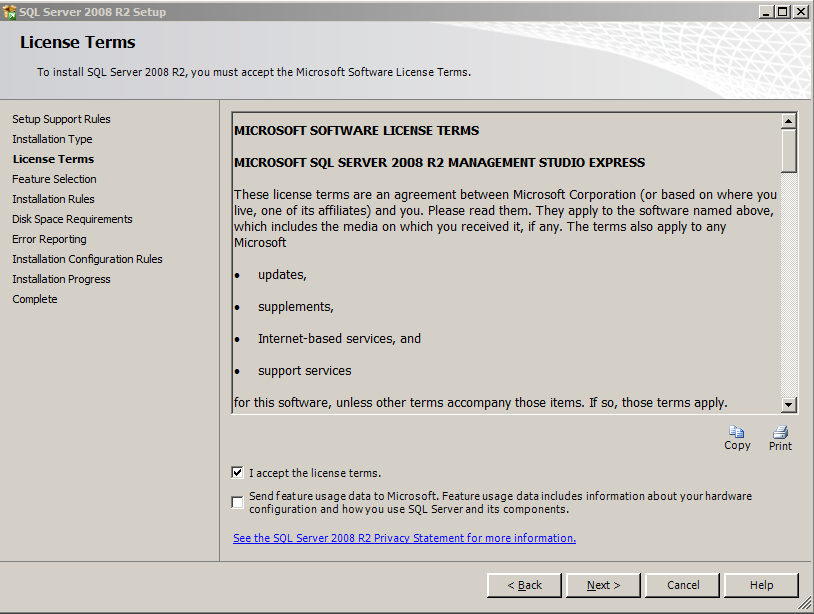The width and height of the screenshot is (814, 614).
Task: Select Installation Rules step
Action: click(x=53, y=199)
